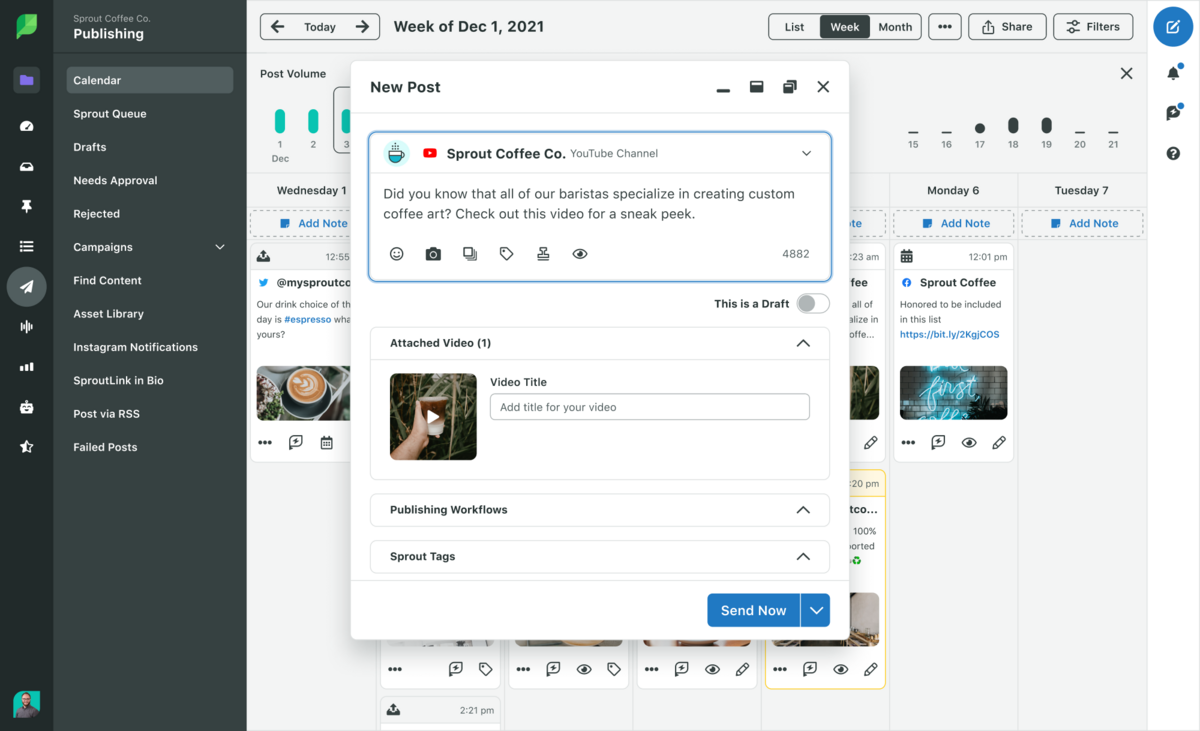Click the post text compose area

pyautogui.click(x=600, y=204)
